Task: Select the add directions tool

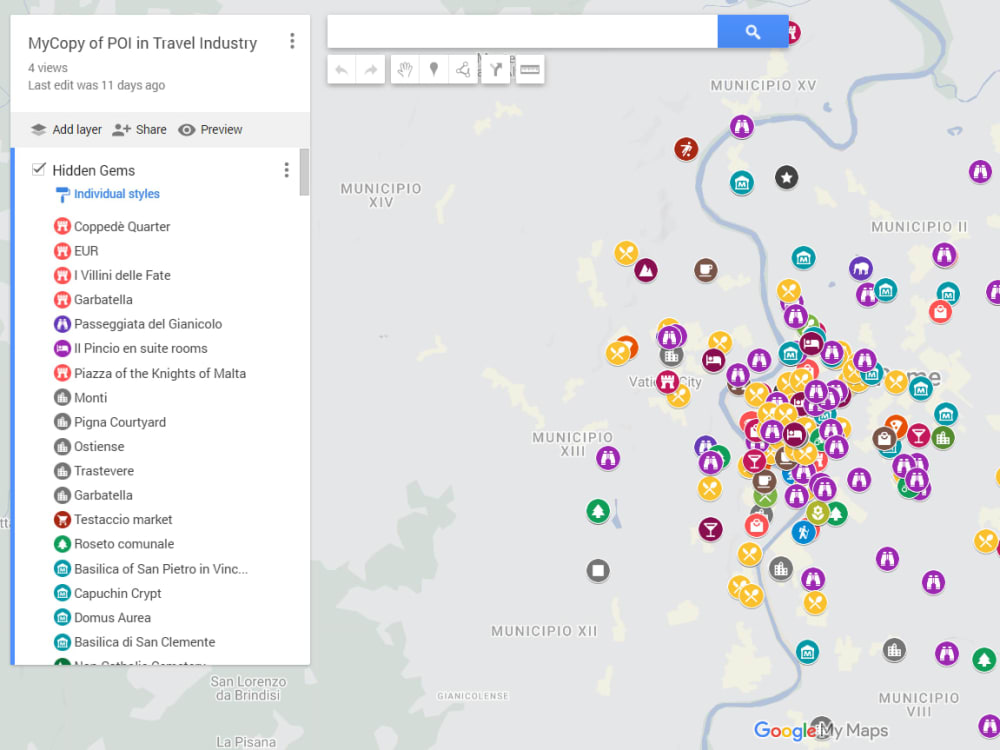Action: click(495, 69)
